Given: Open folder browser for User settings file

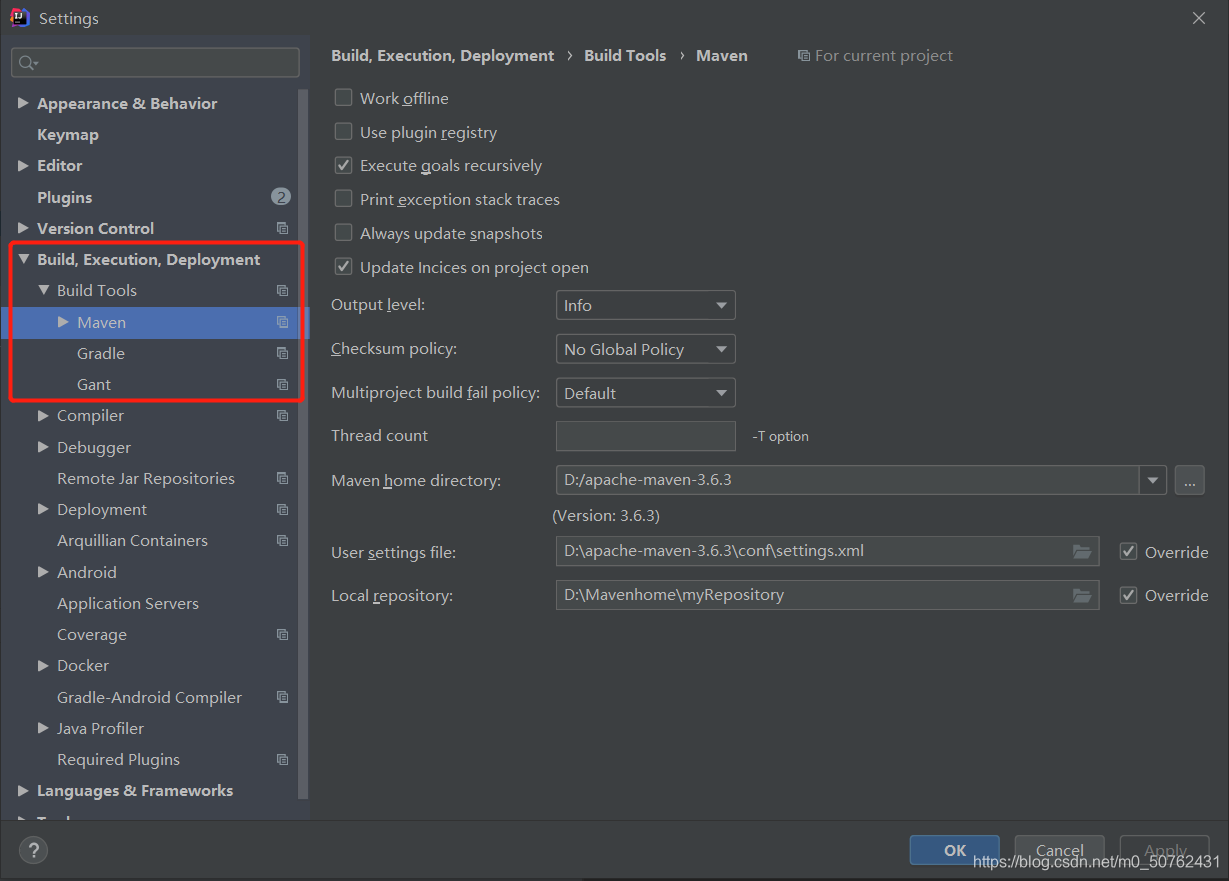Looking at the screenshot, I should (1081, 552).
